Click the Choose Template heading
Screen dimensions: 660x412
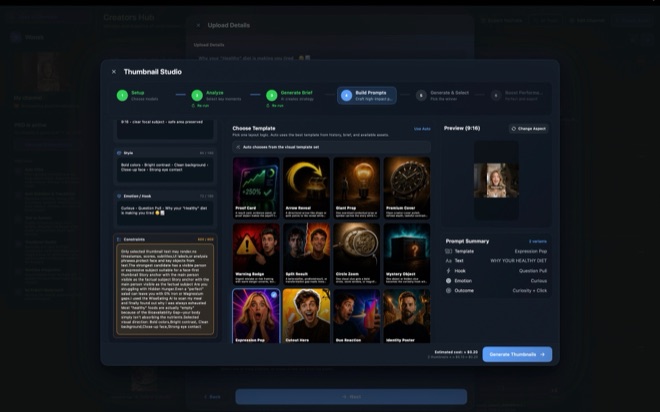pyautogui.click(x=254, y=128)
